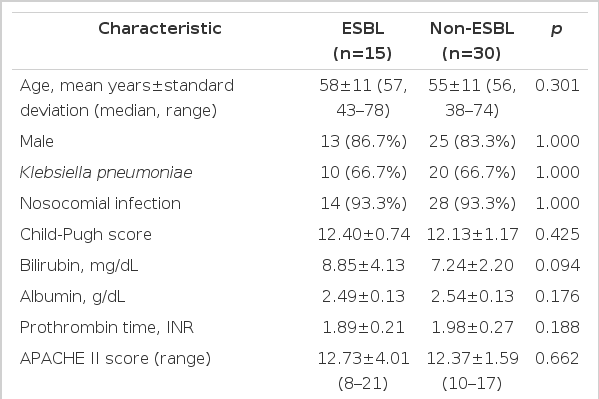The image size is (599, 399).
Task: Select the Non-ESBL (n=30) column header
Action: point(472,41)
